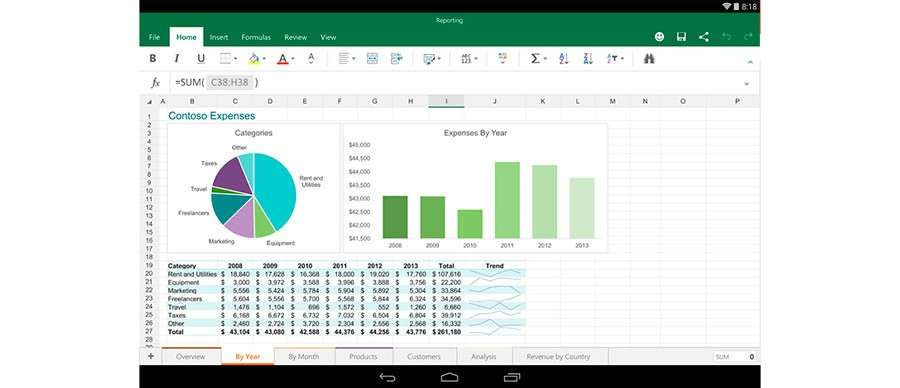Screen dimensions: 900x388
Task: Add a new sheet with plus icon
Action: (x=151, y=356)
